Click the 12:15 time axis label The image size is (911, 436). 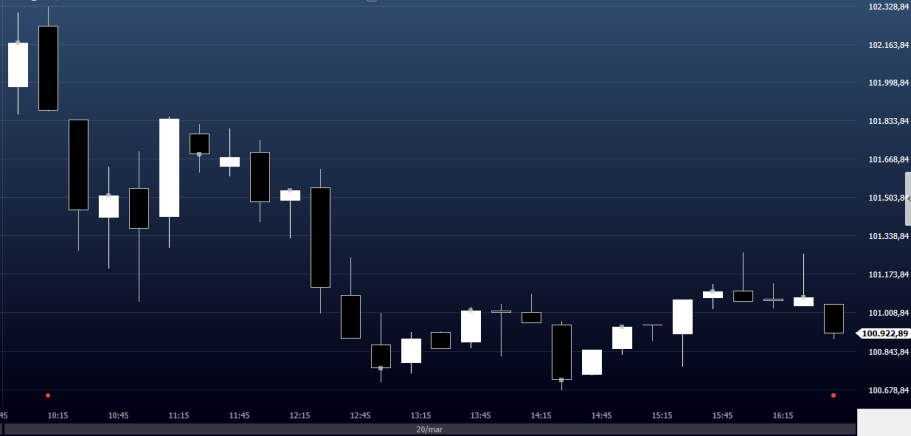pos(299,415)
